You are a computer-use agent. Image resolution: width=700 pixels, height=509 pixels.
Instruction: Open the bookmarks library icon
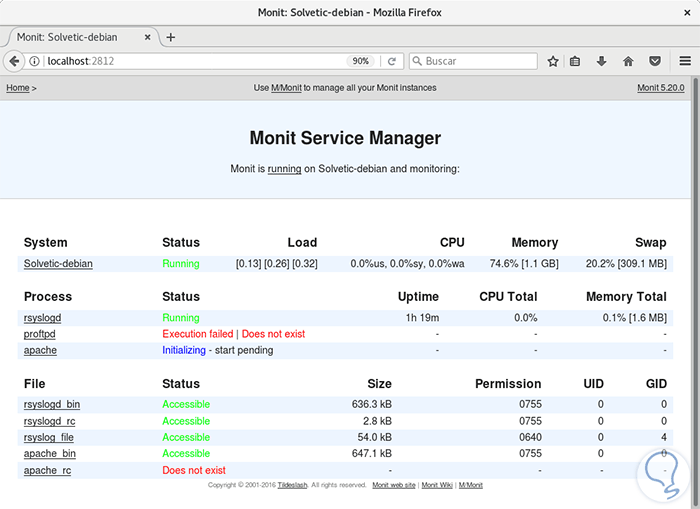576,61
